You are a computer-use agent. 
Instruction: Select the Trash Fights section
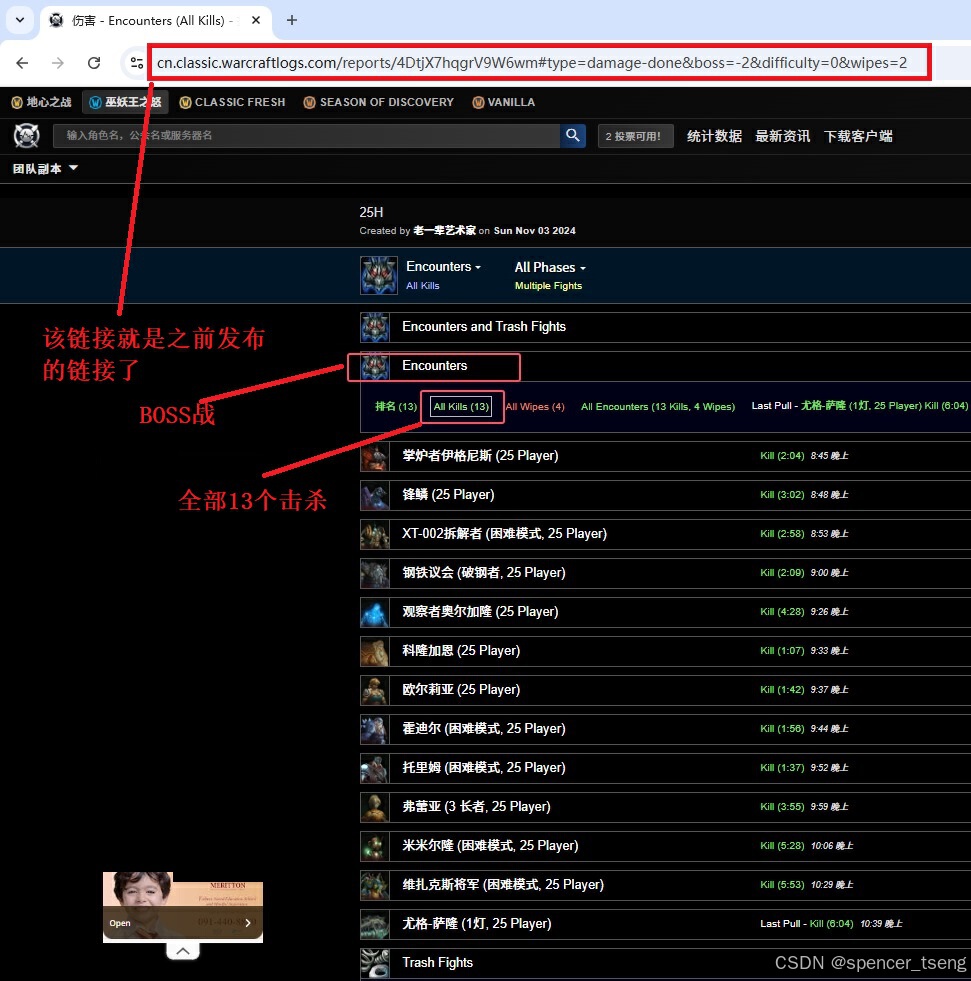tap(665, 963)
